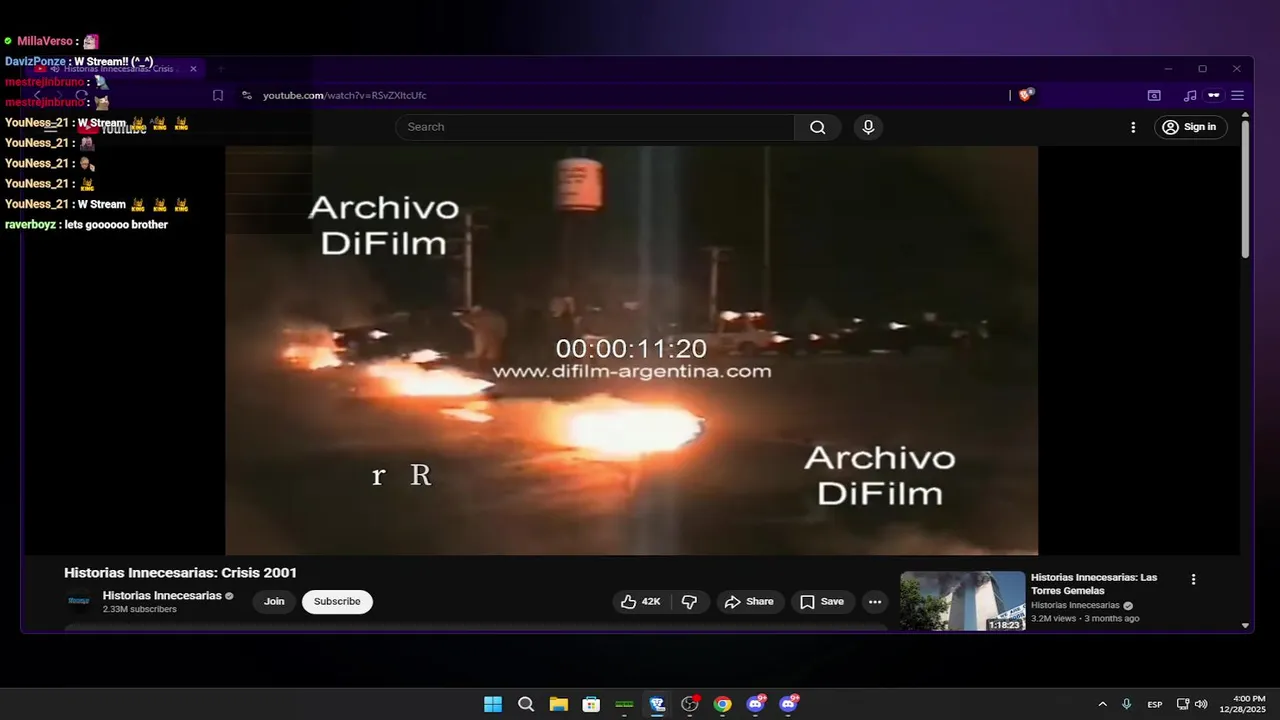Screen dimensions: 1280x720
Task: Open second Discord taskbar icon
Action: click(x=788, y=704)
